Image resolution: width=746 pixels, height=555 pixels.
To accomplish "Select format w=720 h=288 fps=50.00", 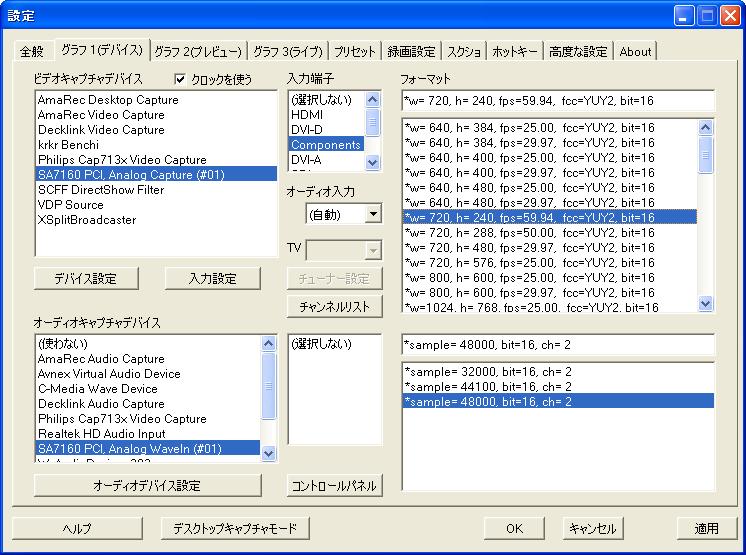I will 550,233.
